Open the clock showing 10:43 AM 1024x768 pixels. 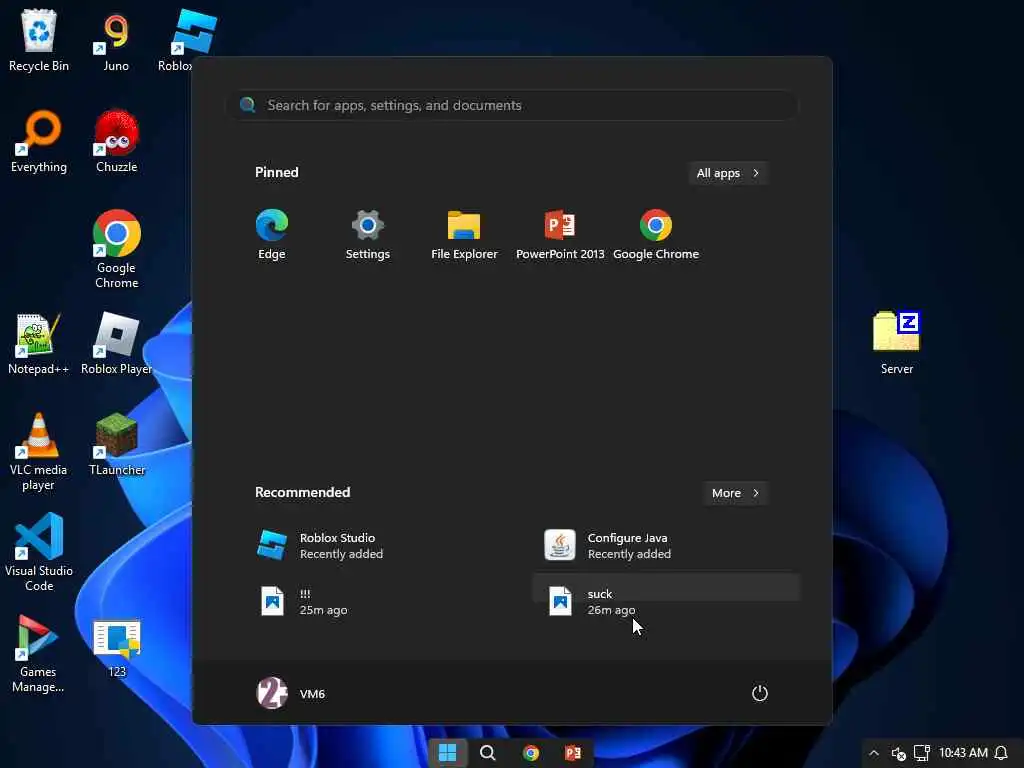point(963,753)
